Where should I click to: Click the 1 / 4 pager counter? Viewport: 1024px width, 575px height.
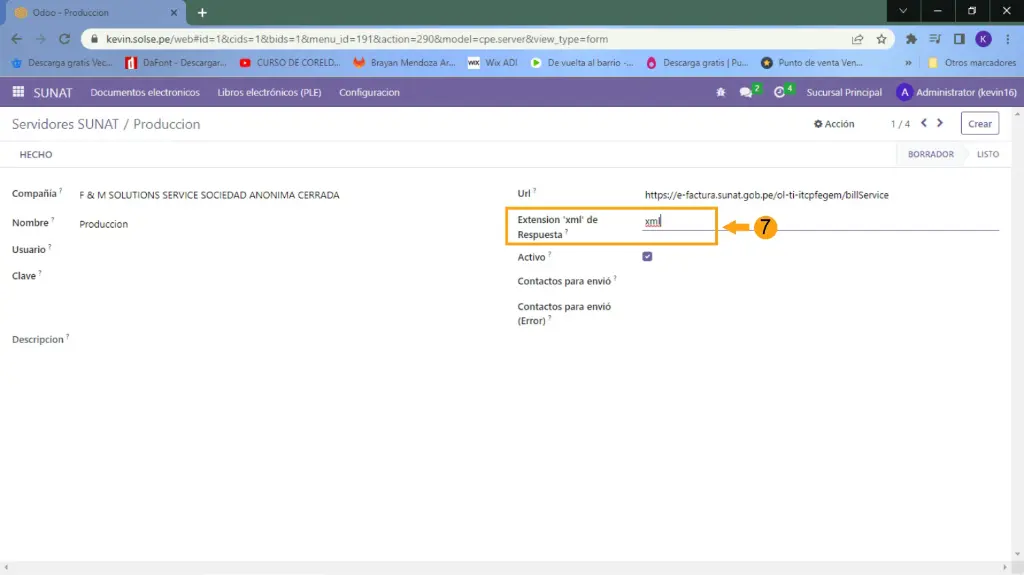(900, 123)
